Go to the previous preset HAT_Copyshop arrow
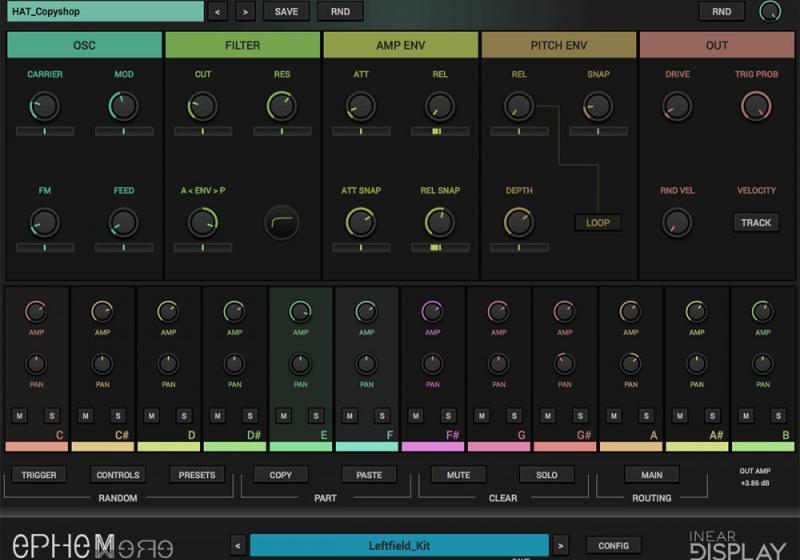This screenshot has height=560, width=800. point(219,12)
